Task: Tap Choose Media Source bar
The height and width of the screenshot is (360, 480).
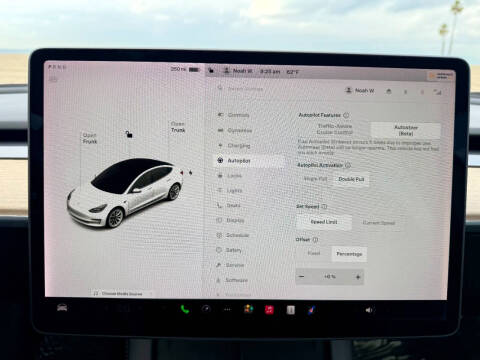Action: tap(121, 294)
